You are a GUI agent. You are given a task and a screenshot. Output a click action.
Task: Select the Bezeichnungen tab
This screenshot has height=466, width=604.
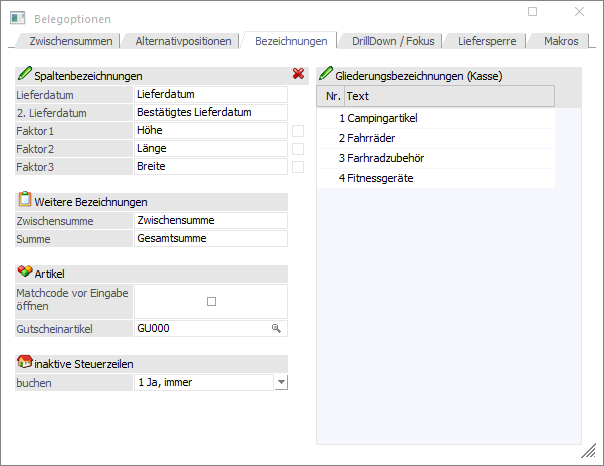click(x=291, y=41)
